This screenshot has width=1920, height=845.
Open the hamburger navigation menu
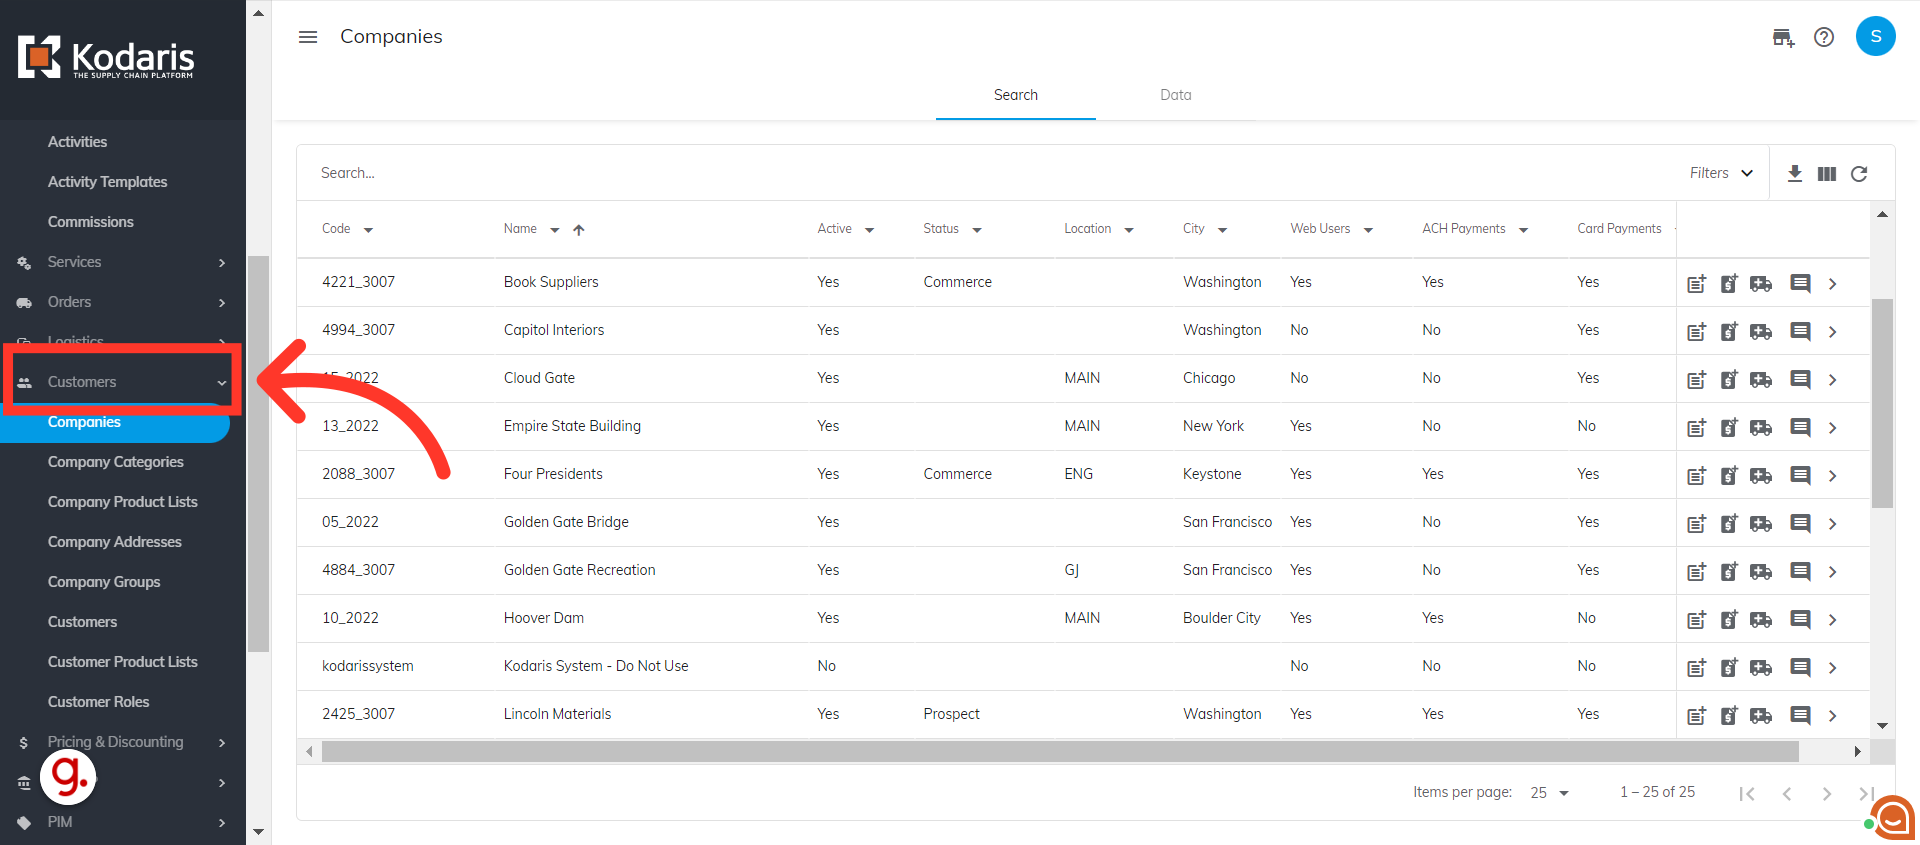pyautogui.click(x=308, y=37)
